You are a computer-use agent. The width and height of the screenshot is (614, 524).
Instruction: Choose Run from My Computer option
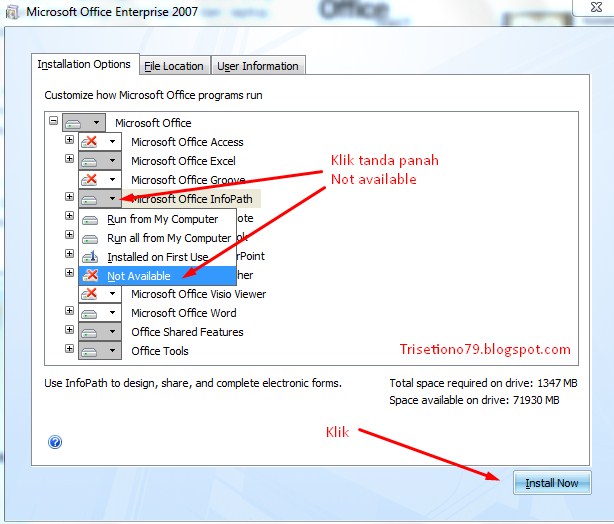pos(157,219)
